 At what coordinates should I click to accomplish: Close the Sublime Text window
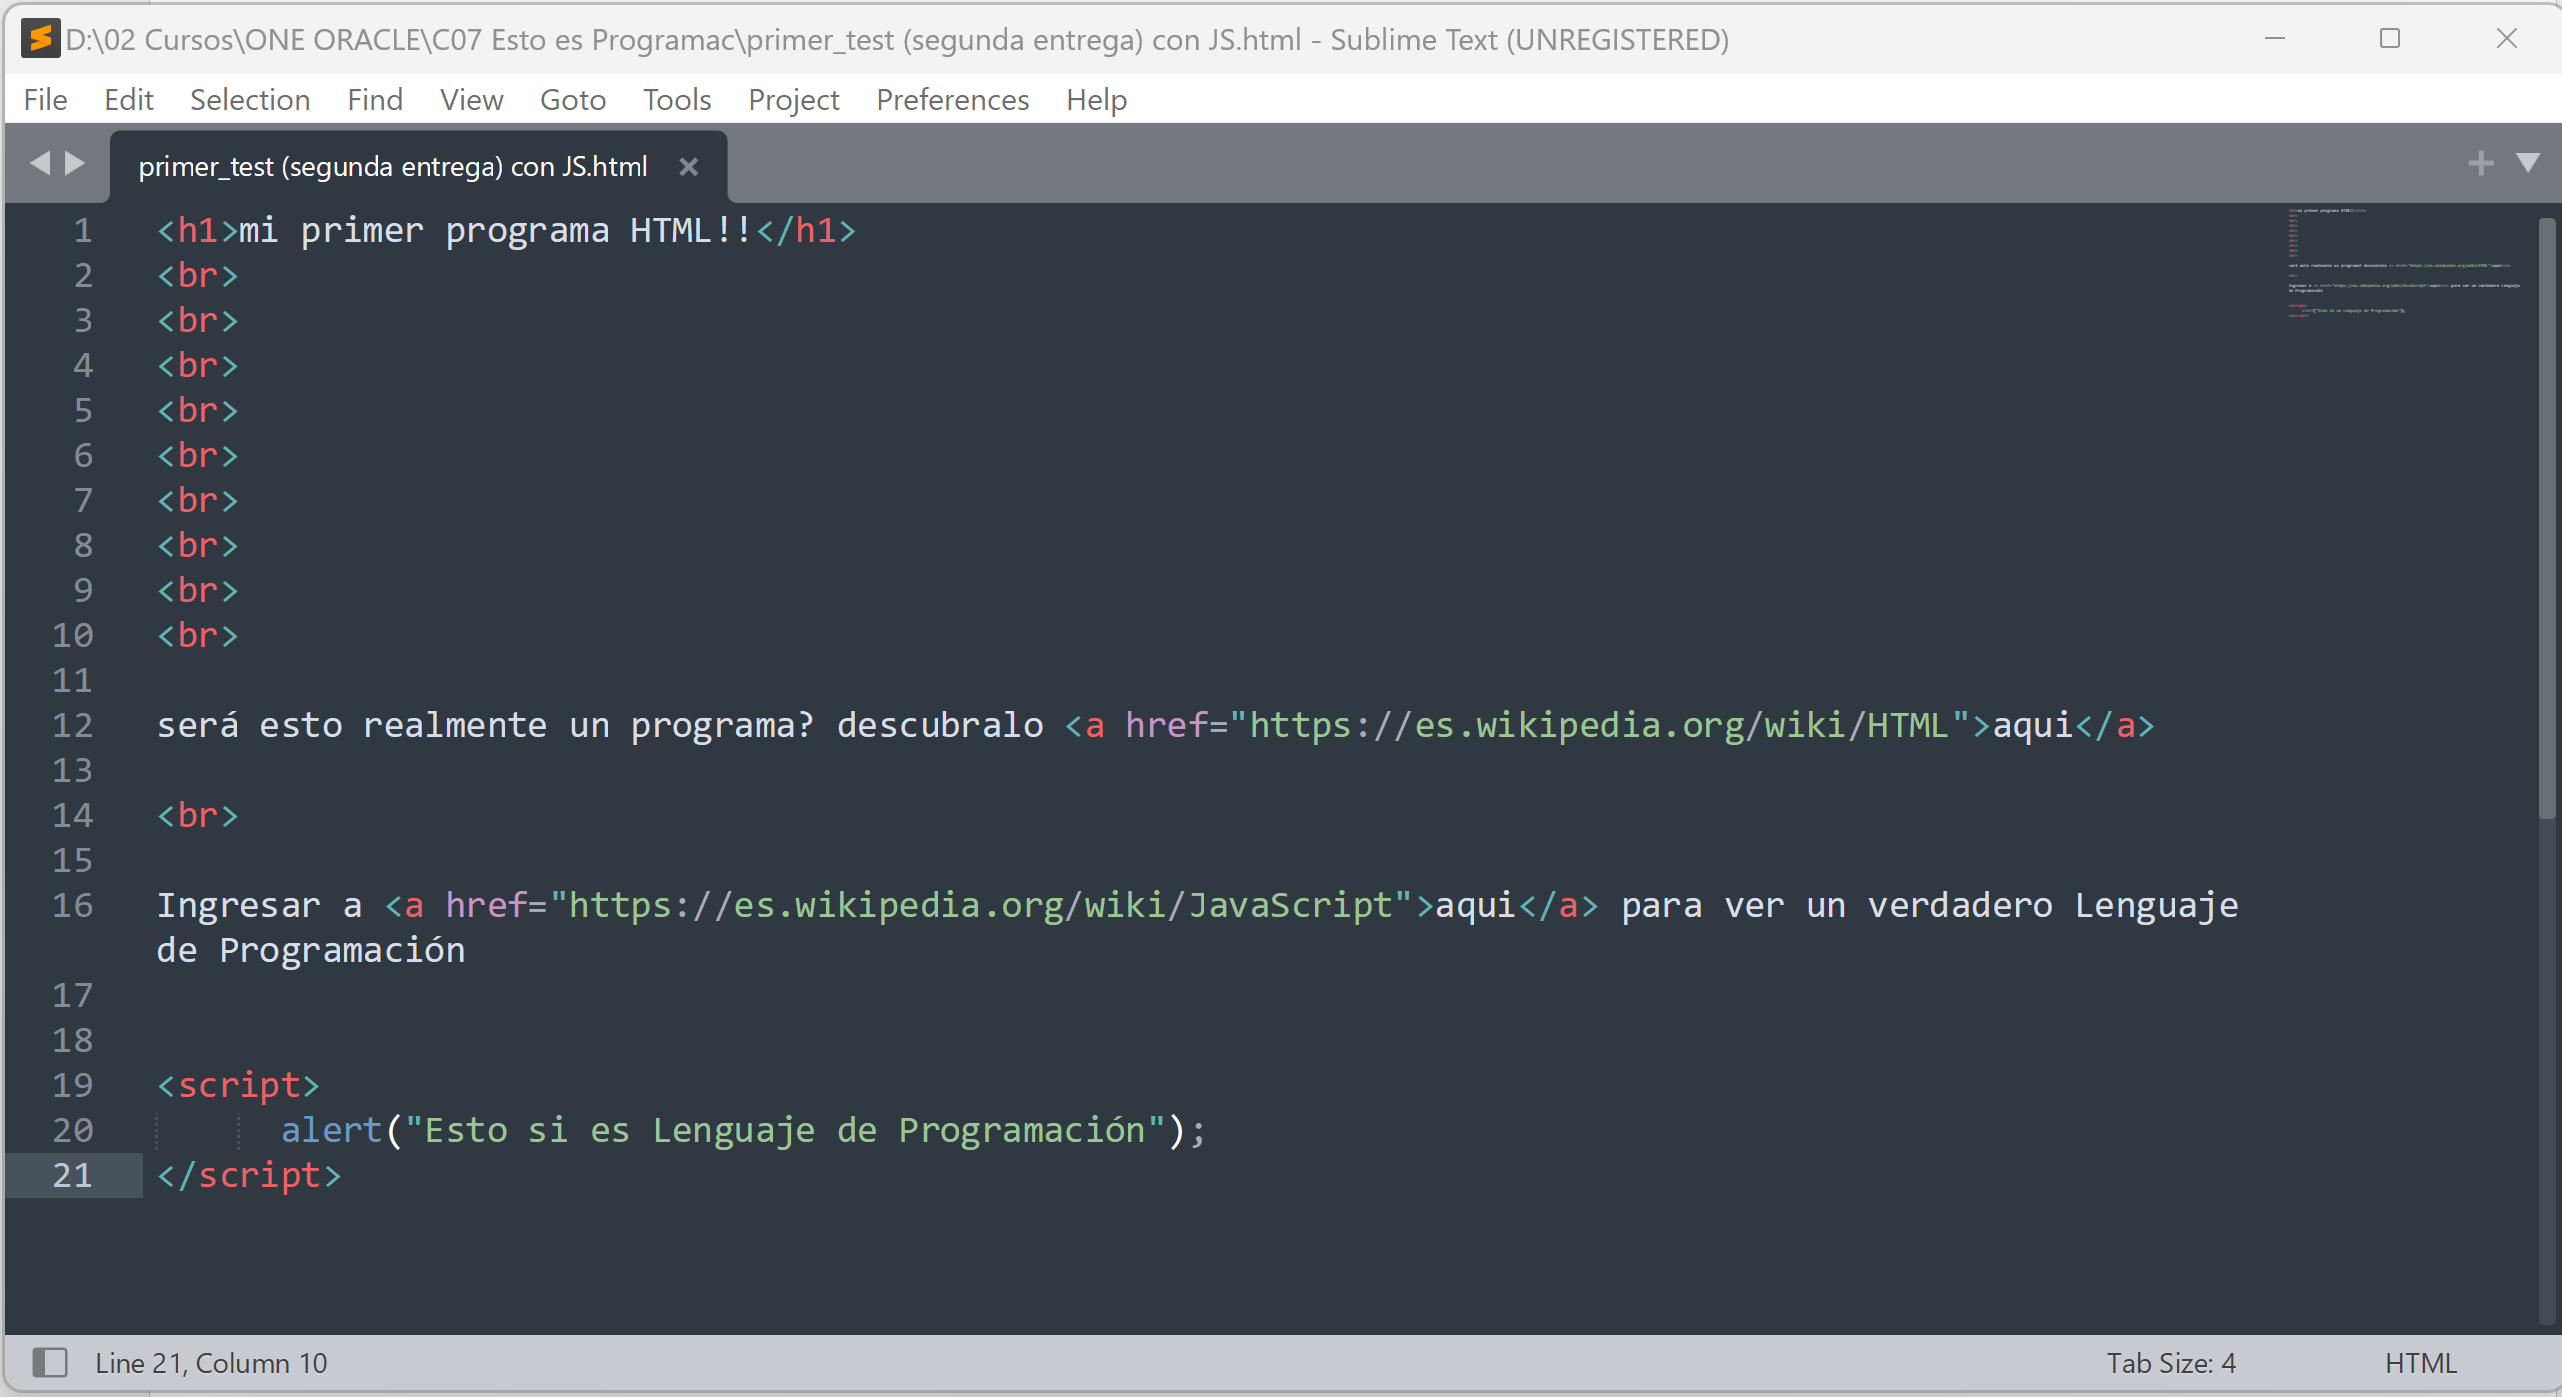(2506, 39)
